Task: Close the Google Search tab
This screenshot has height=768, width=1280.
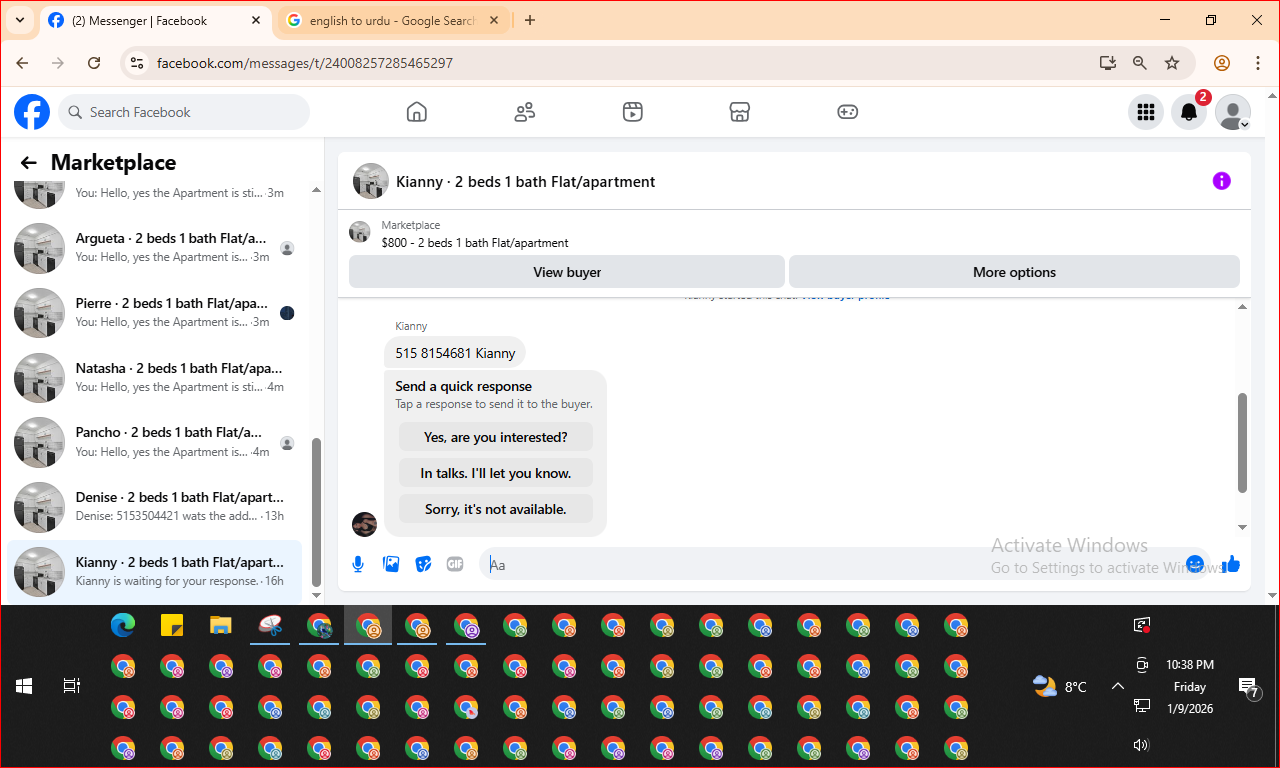Action: 496,20
